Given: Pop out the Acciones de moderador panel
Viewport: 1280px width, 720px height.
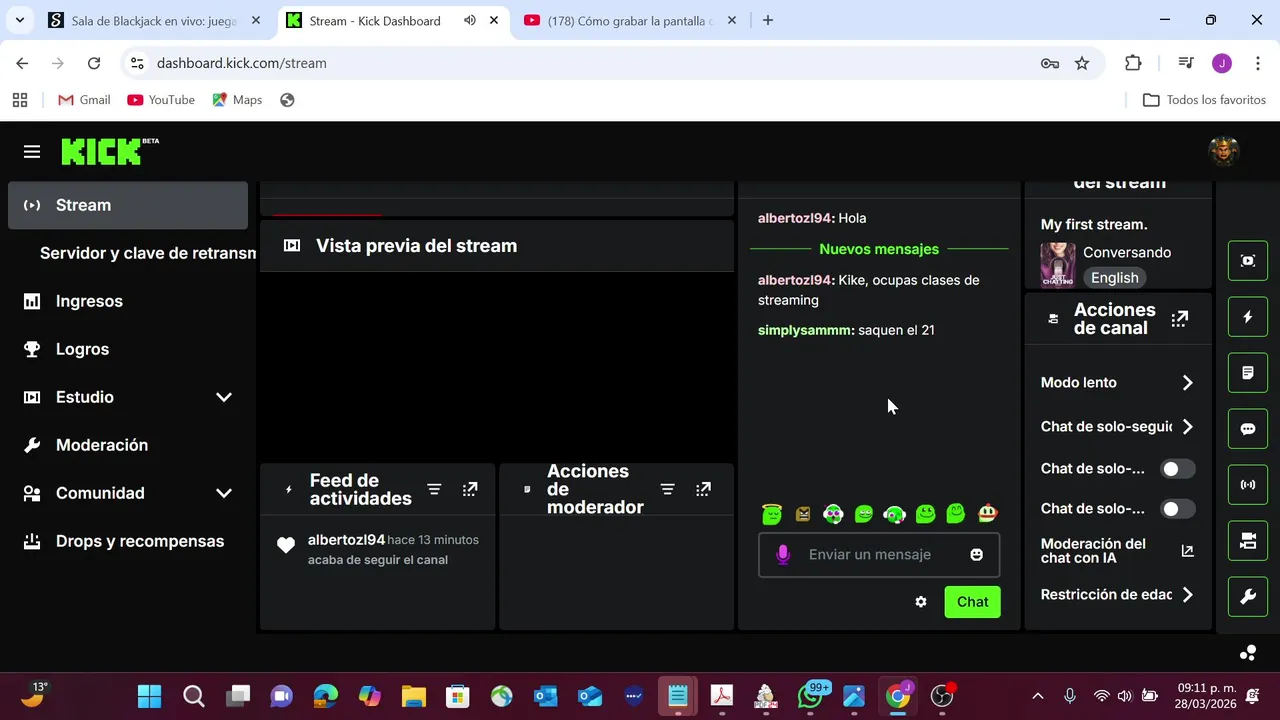Looking at the screenshot, I should (x=704, y=489).
